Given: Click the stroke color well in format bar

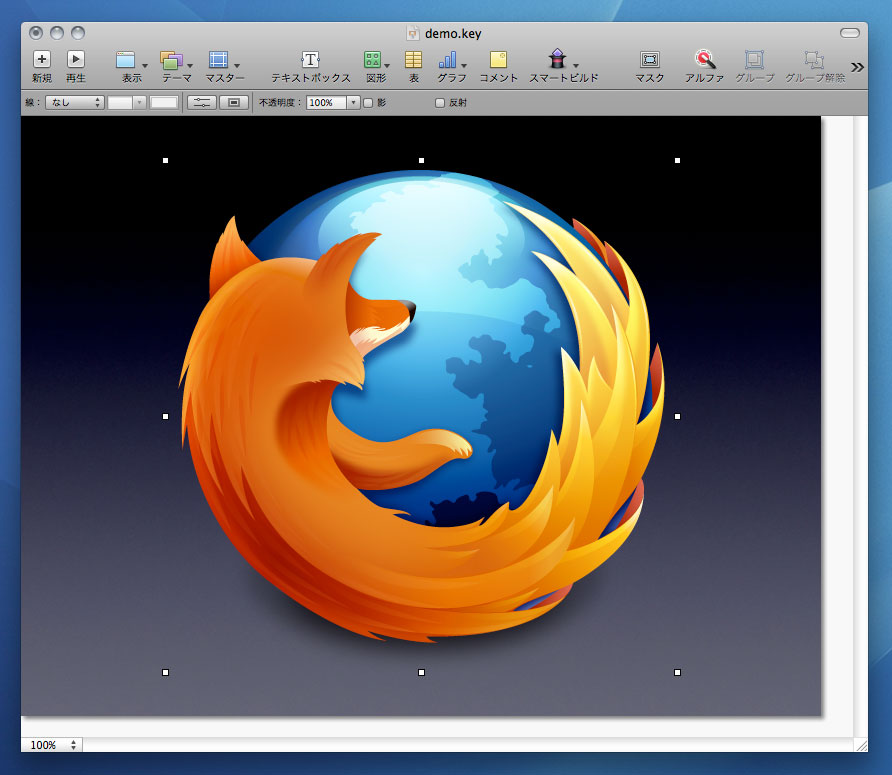Looking at the screenshot, I should pyautogui.click(x=163, y=103).
